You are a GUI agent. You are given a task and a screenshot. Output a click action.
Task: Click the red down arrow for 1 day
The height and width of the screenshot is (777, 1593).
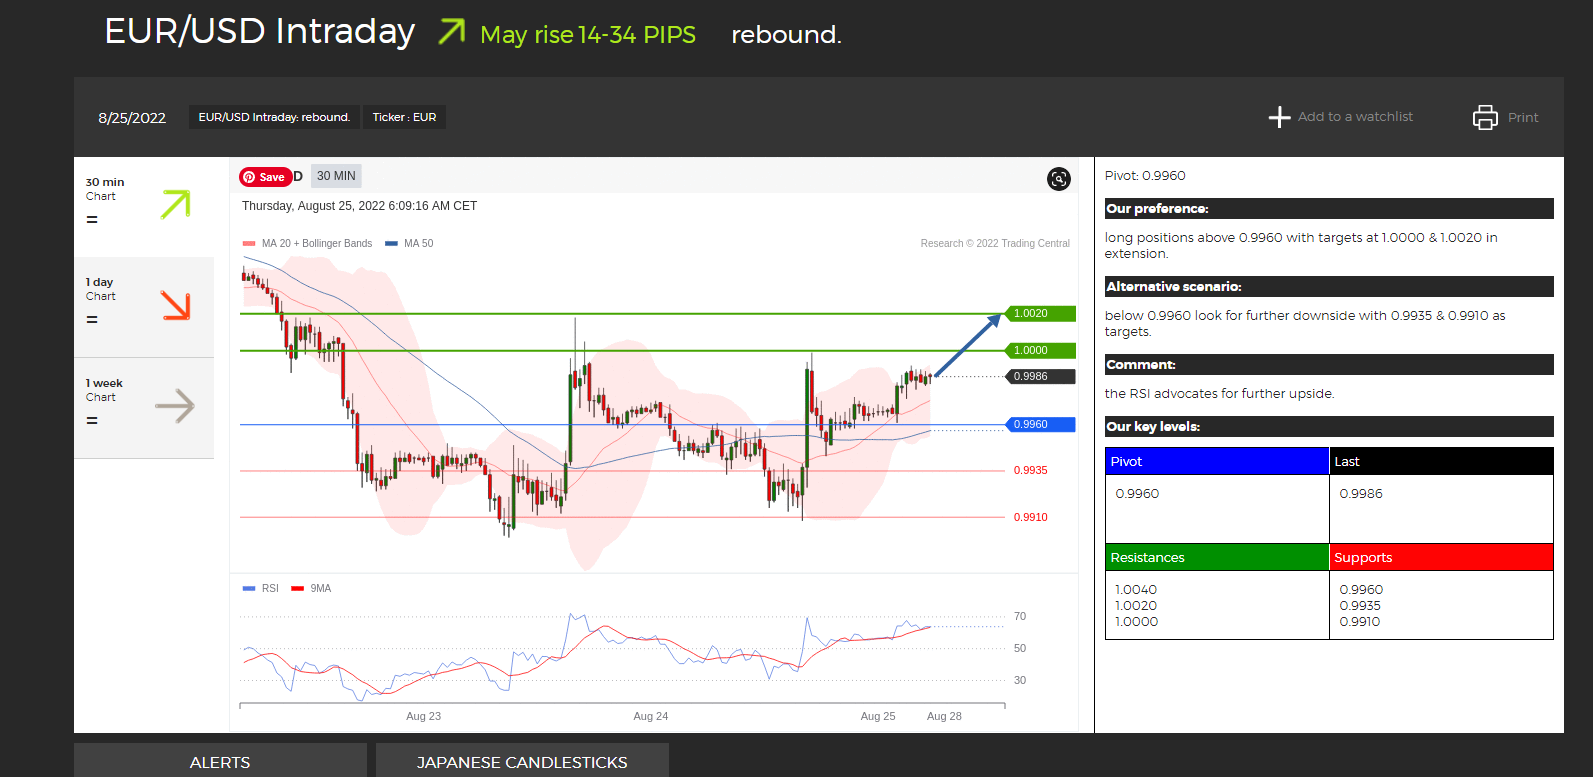click(x=175, y=305)
